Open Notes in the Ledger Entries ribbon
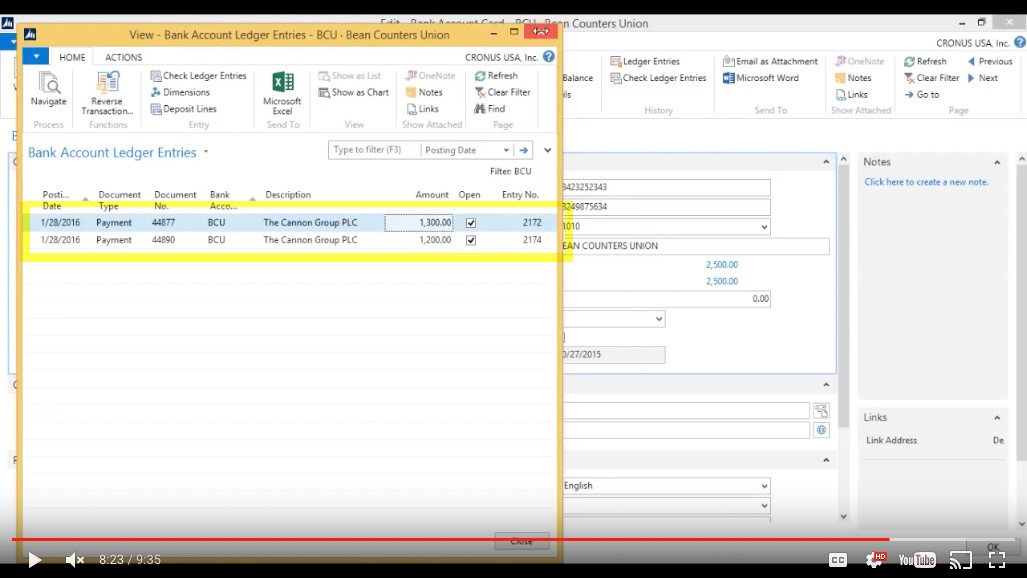The height and width of the screenshot is (578, 1027). (x=424, y=92)
